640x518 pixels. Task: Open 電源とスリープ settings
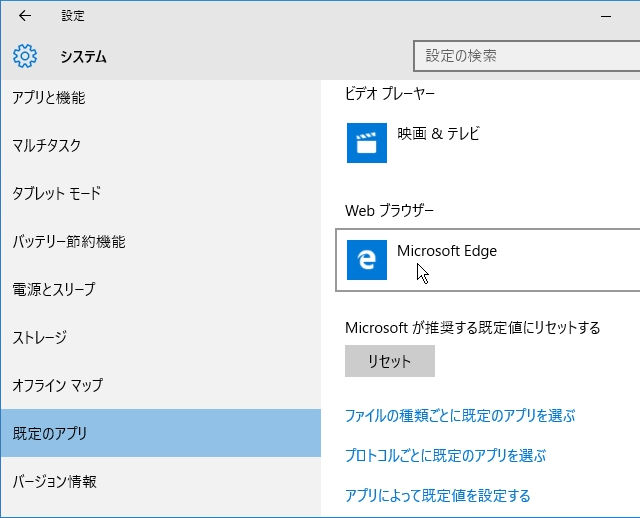[161, 289]
